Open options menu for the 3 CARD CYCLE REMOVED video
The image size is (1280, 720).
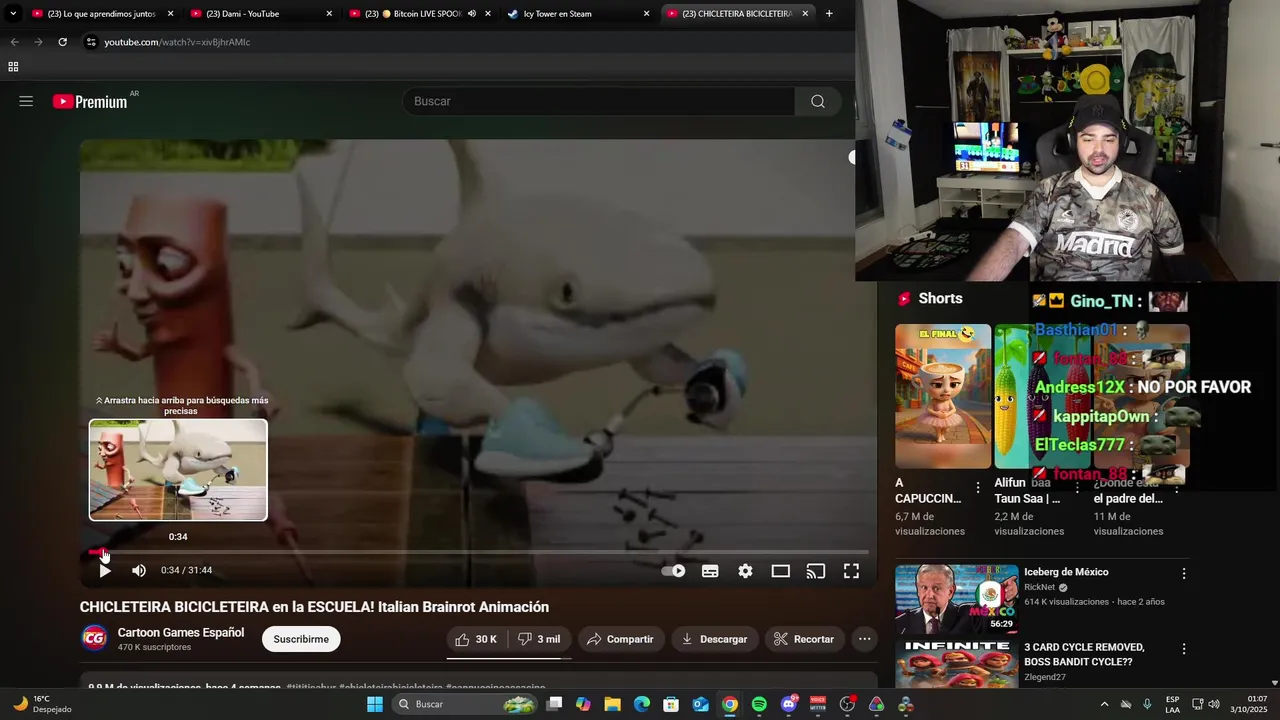[1184, 649]
